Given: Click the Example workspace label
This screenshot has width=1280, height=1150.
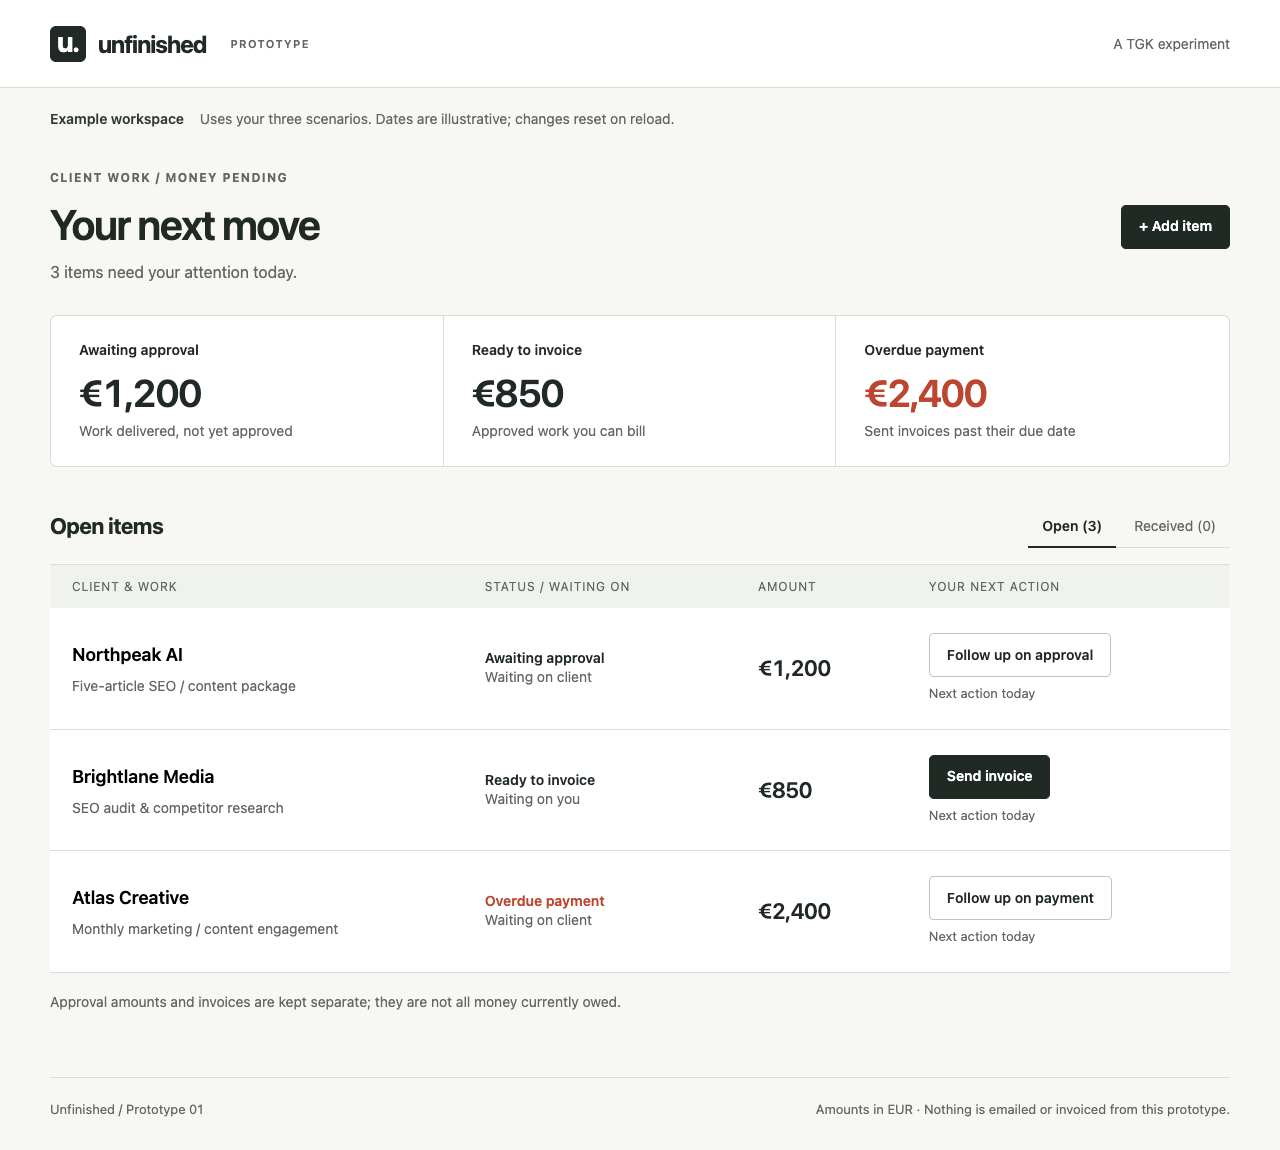Looking at the screenshot, I should point(117,119).
